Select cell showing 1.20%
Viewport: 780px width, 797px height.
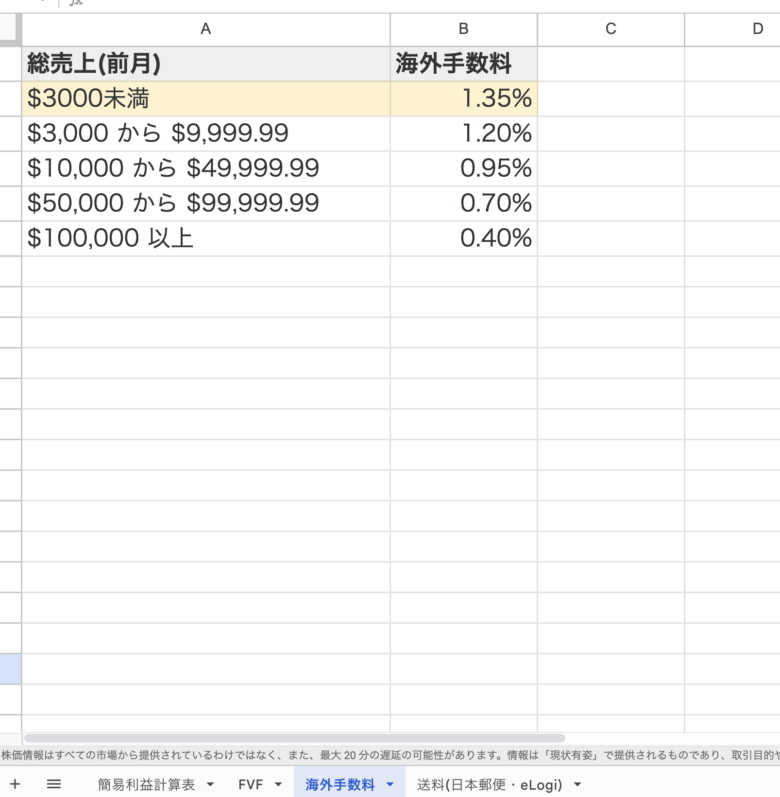463,134
